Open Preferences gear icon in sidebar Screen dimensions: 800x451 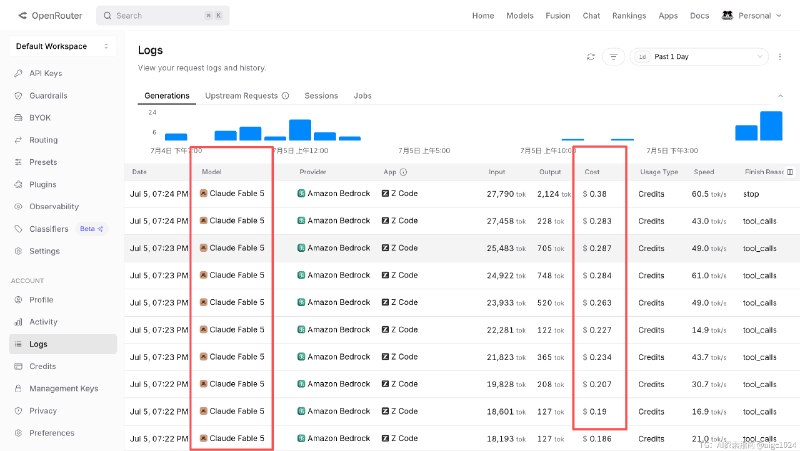pos(18,433)
